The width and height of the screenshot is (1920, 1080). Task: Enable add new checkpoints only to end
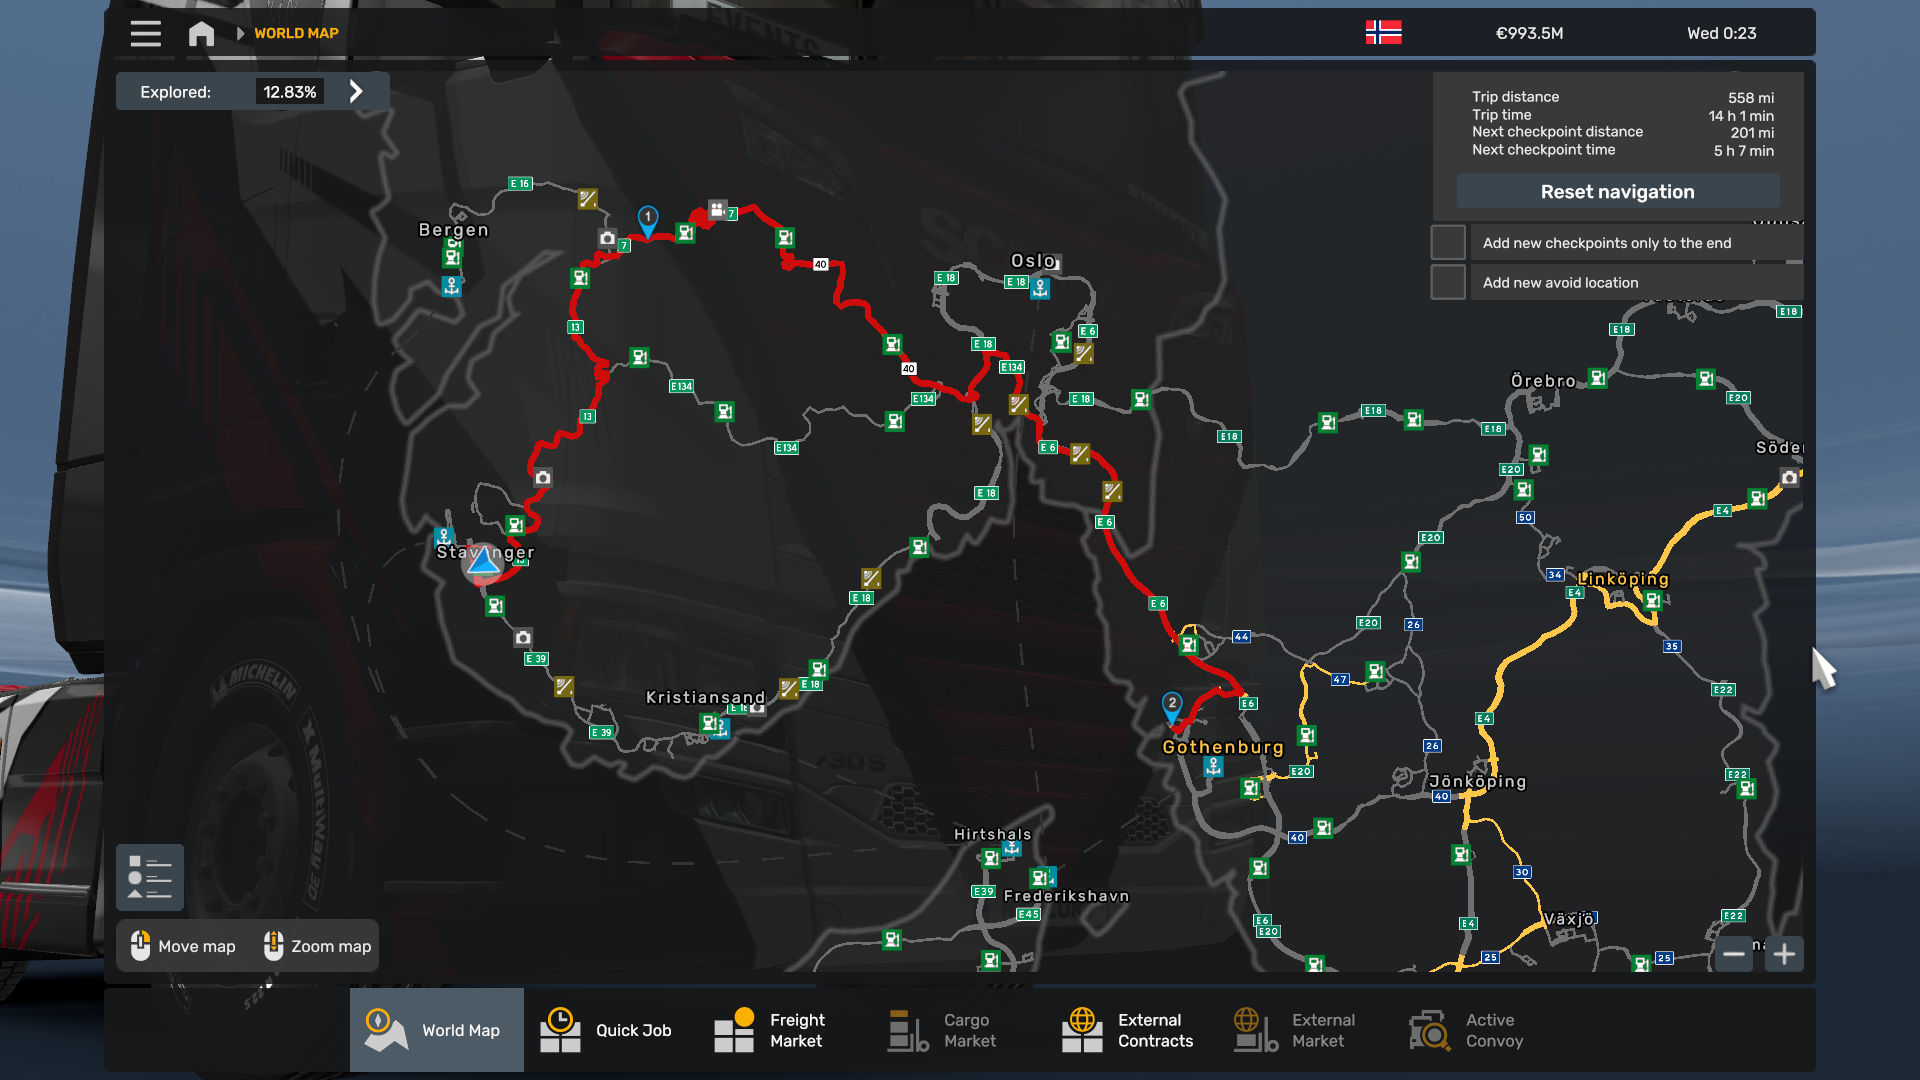click(x=1448, y=243)
